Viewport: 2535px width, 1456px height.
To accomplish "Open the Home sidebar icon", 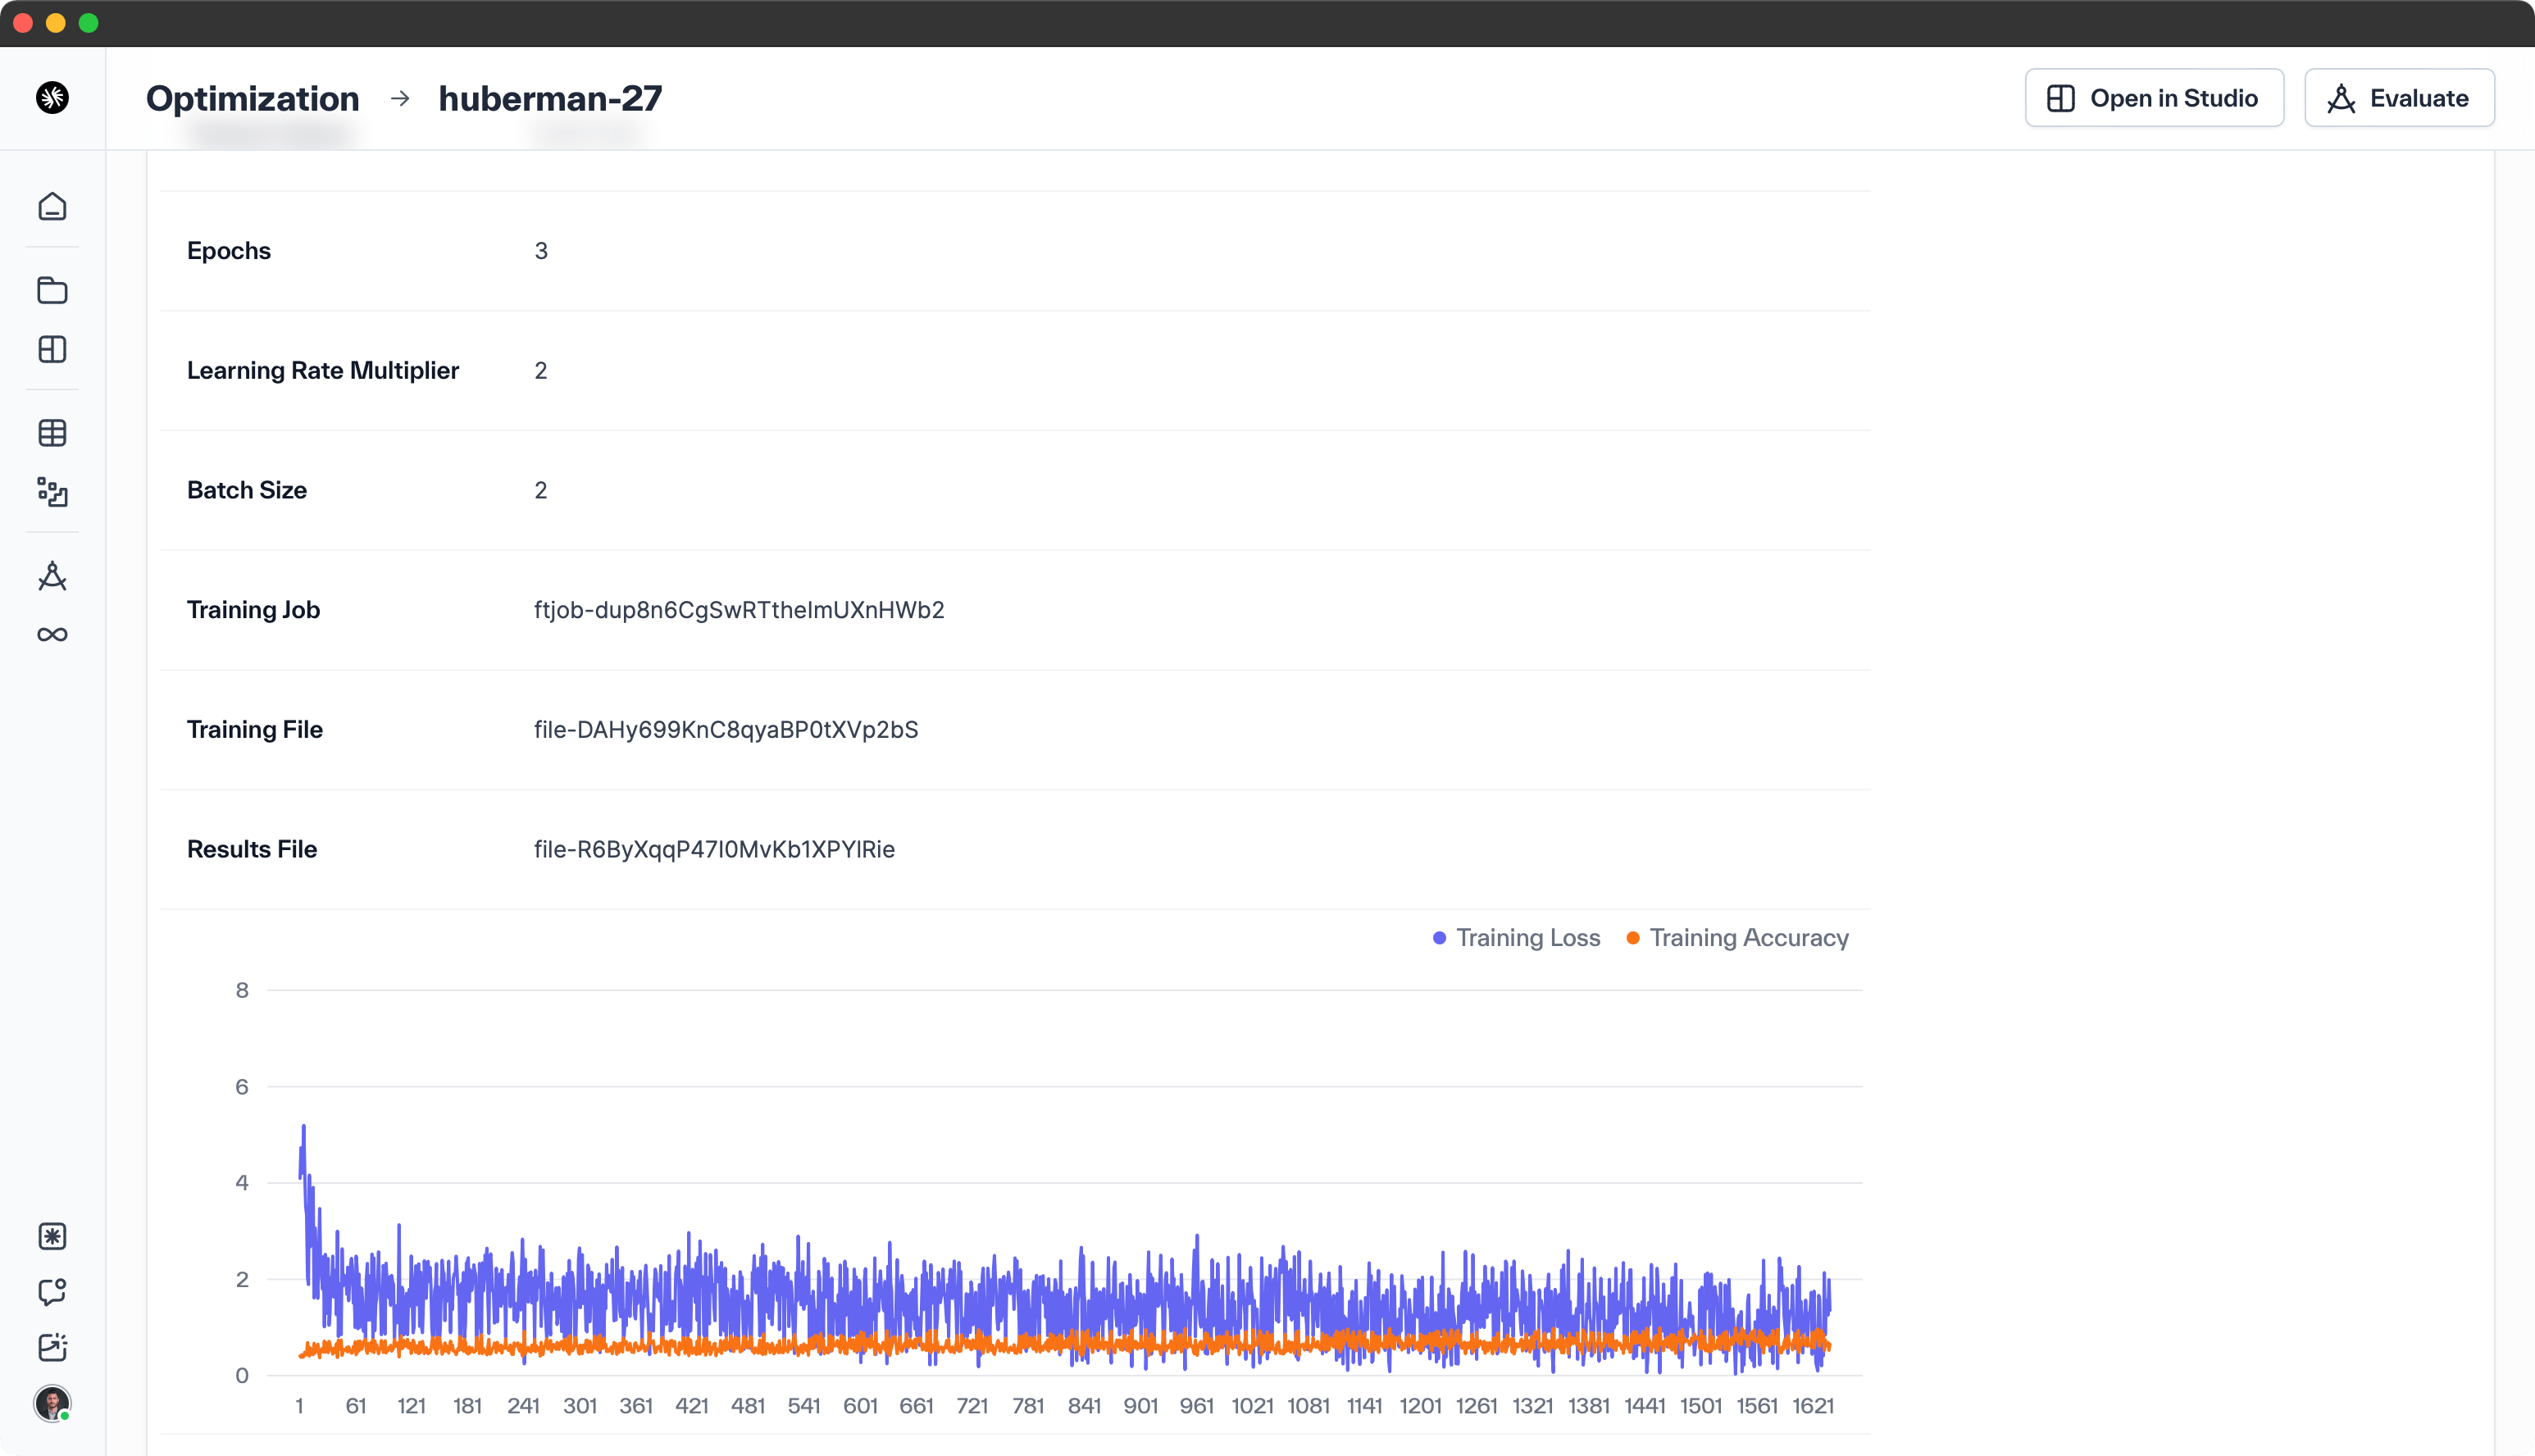I will pos(52,206).
